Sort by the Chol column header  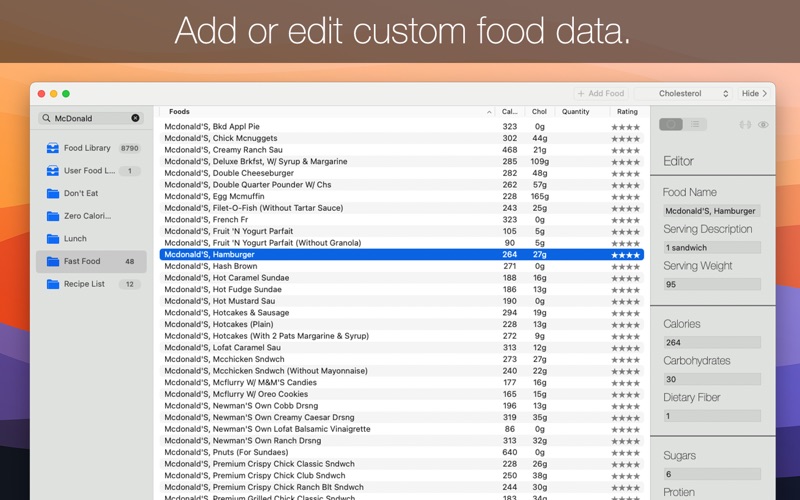[539, 111]
